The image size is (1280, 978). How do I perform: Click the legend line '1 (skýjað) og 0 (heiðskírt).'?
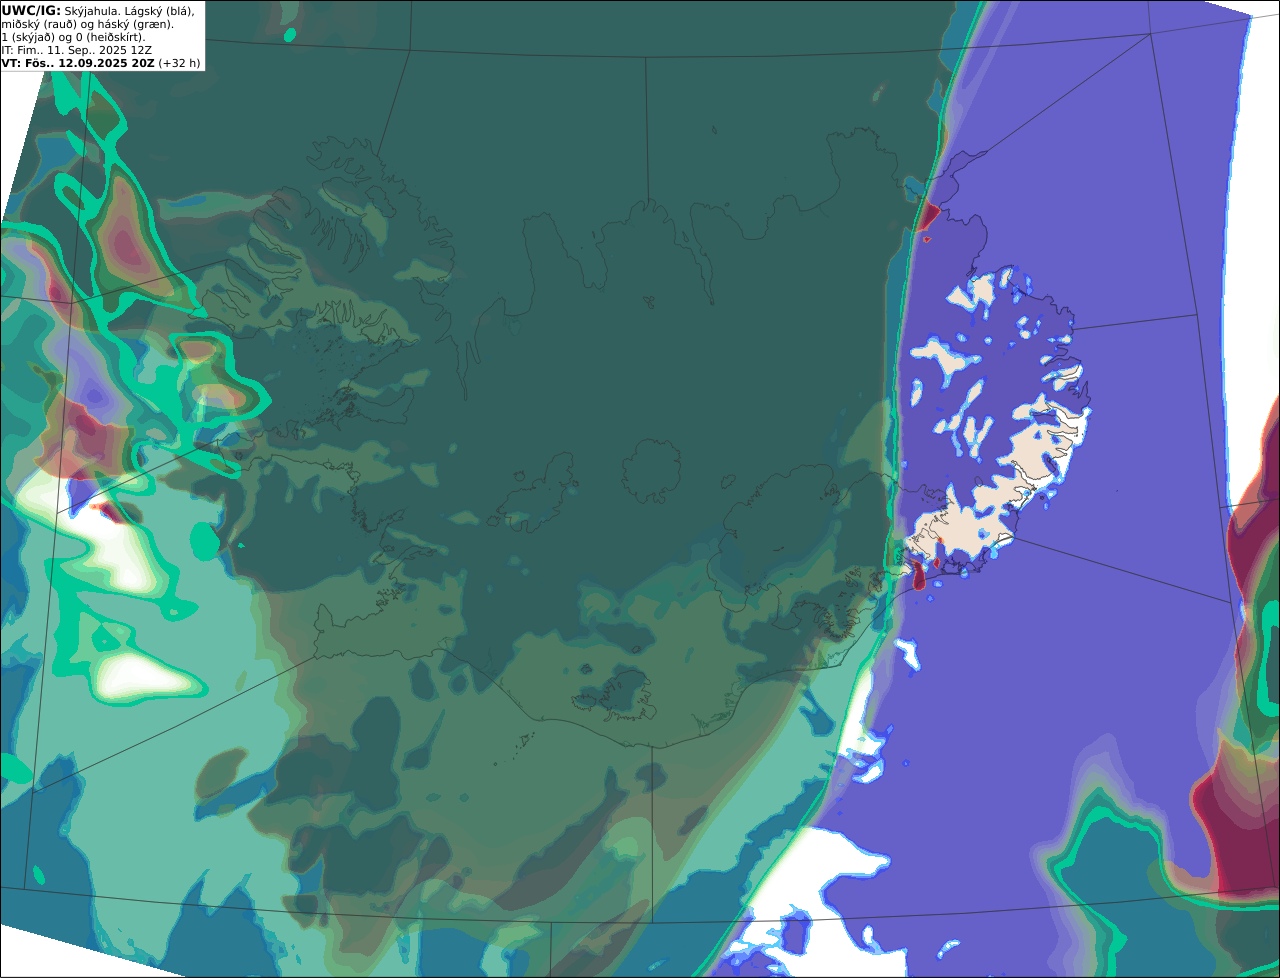[x=73, y=37]
